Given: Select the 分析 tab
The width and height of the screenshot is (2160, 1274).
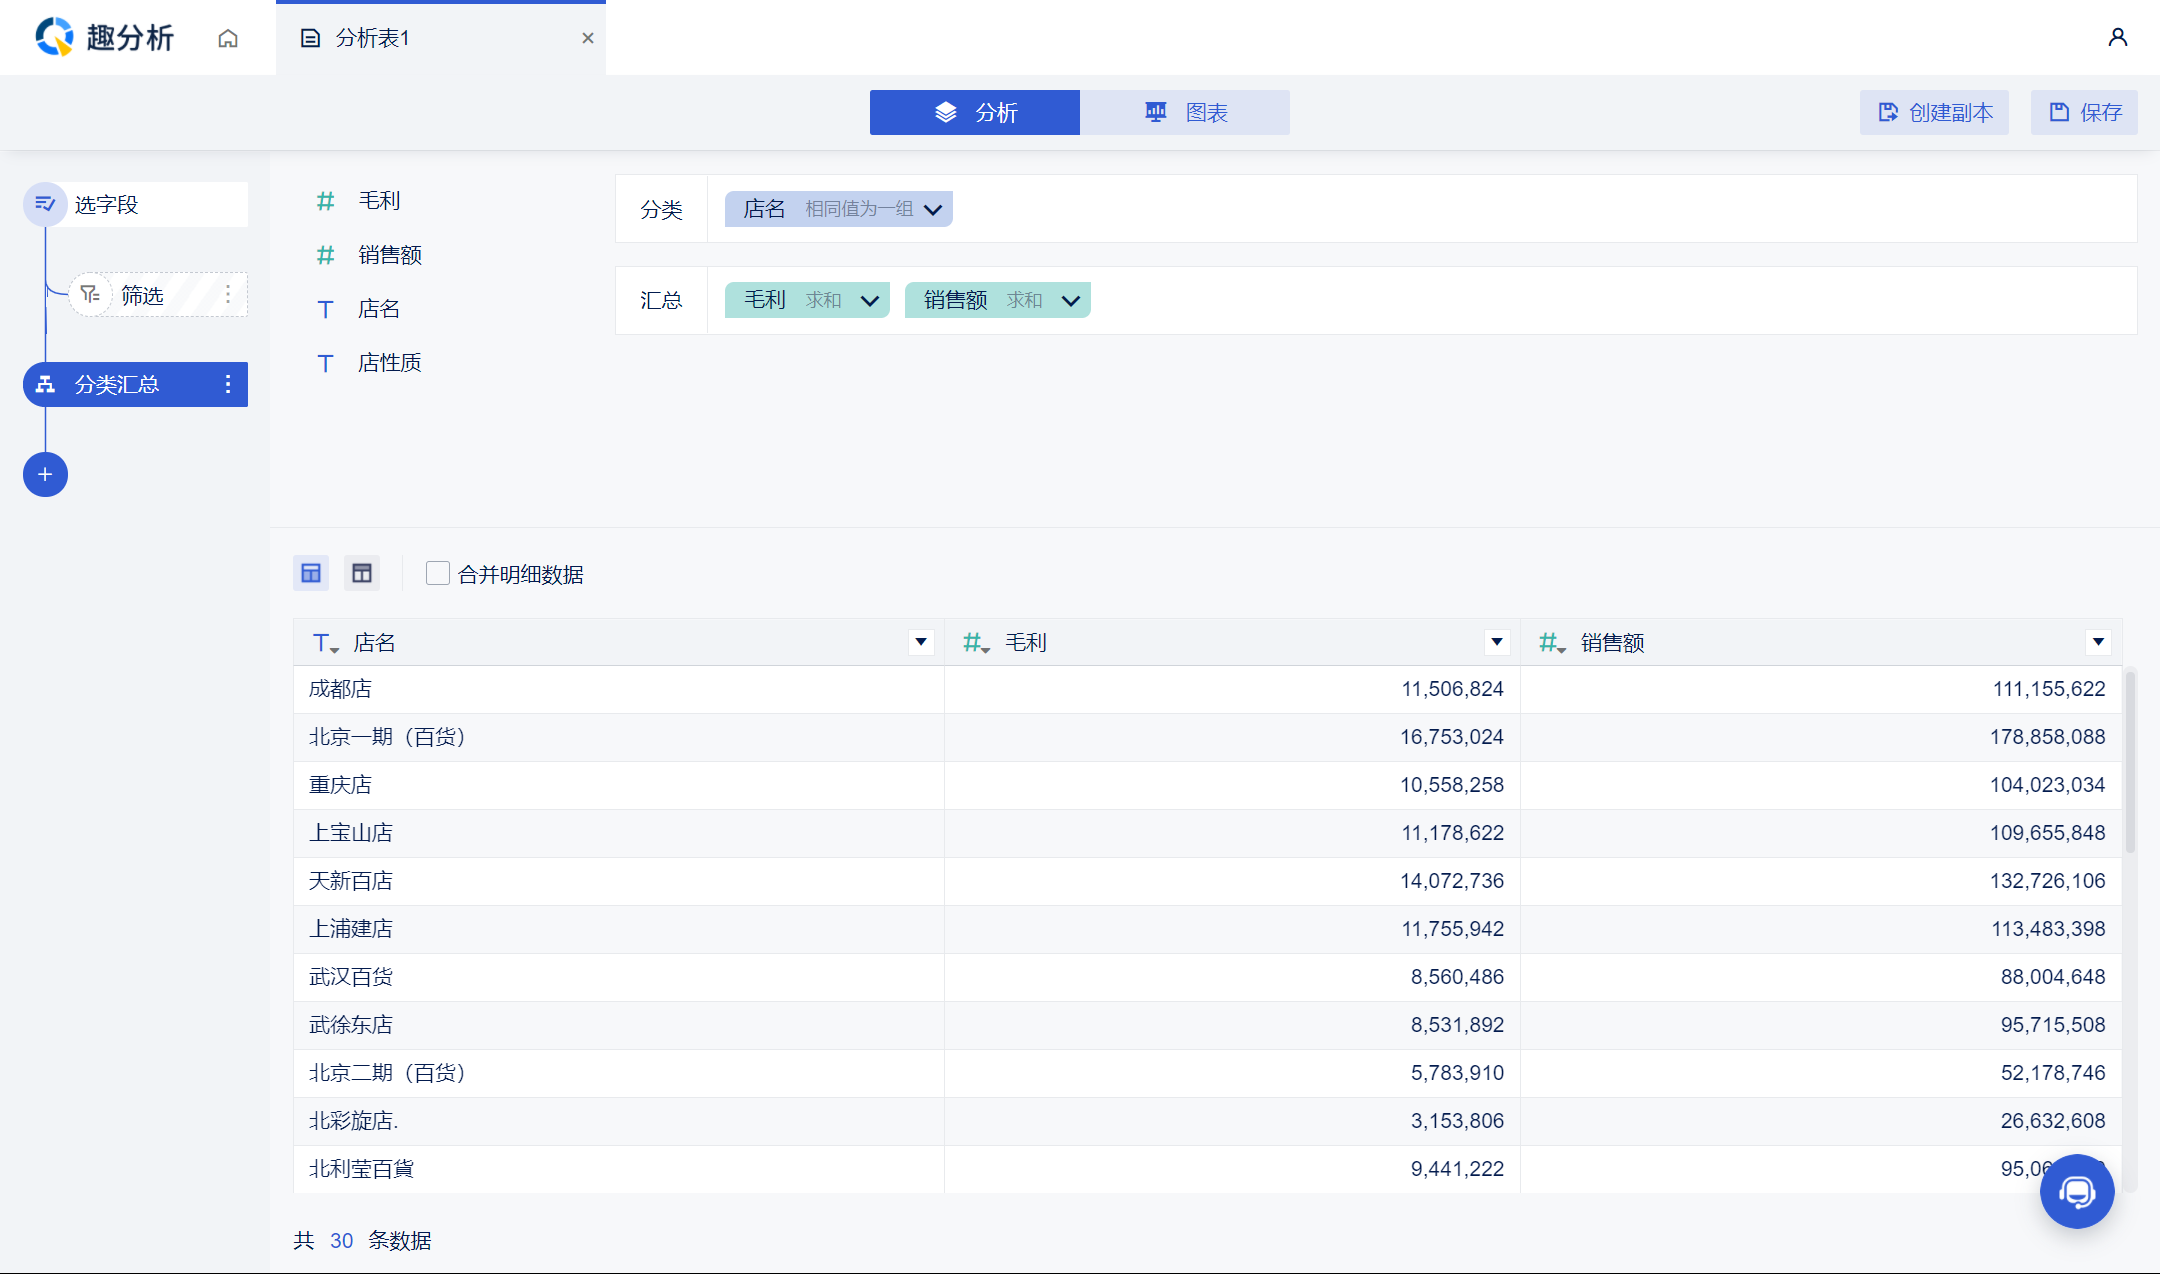Looking at the screenshot, I should click(975, 112).
